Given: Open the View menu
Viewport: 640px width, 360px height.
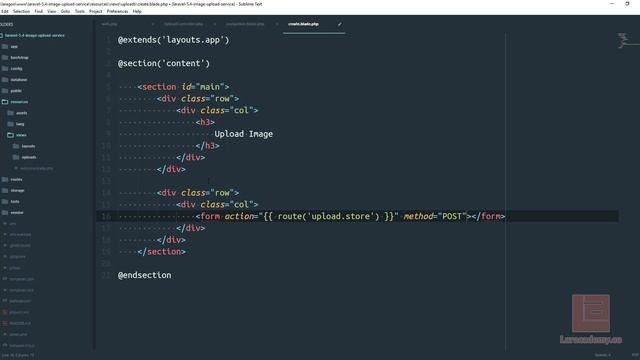Looking at the screenshot, I should point(51,11).
